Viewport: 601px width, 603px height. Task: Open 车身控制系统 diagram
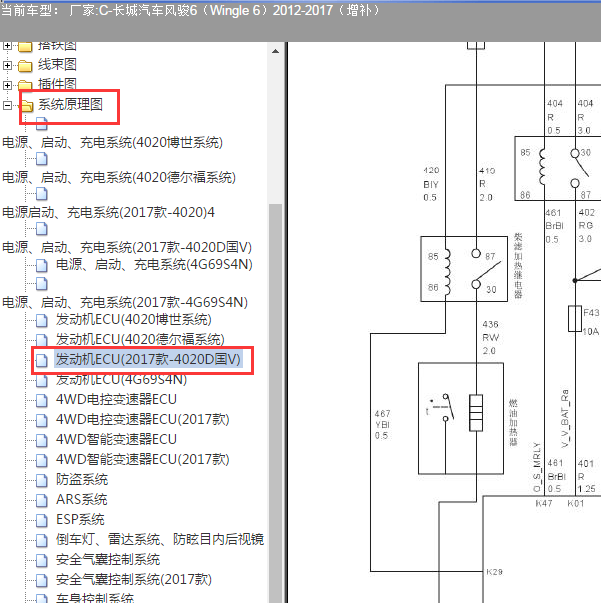[x=95, y=598]
